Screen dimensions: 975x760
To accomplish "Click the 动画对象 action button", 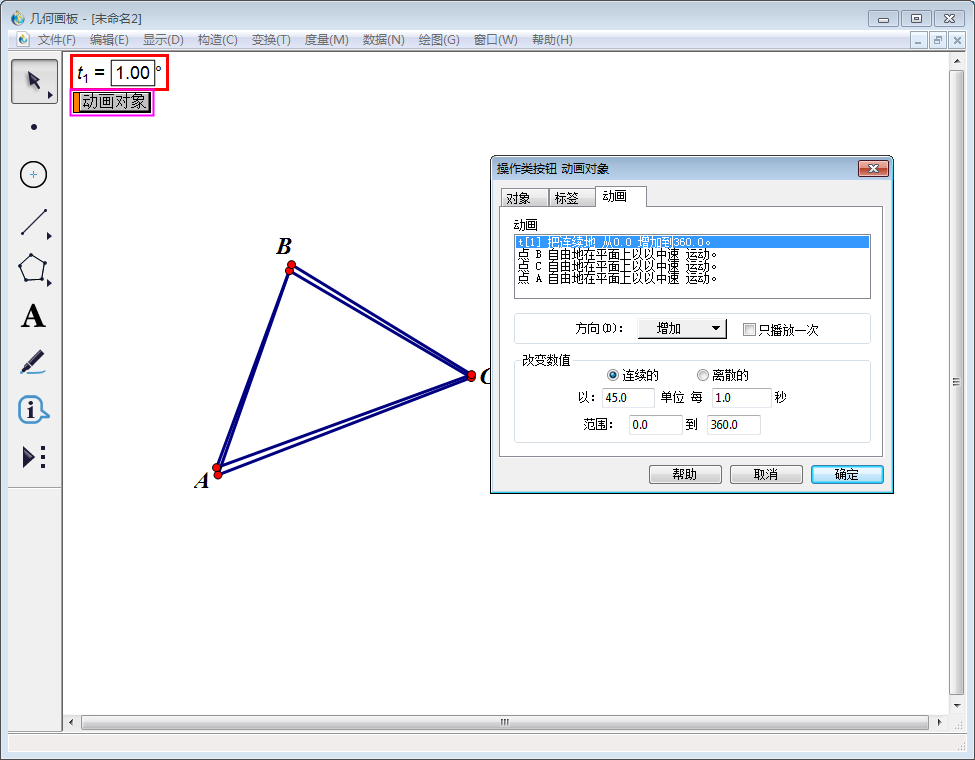I will pyautogui.click(x=112, y=102).
